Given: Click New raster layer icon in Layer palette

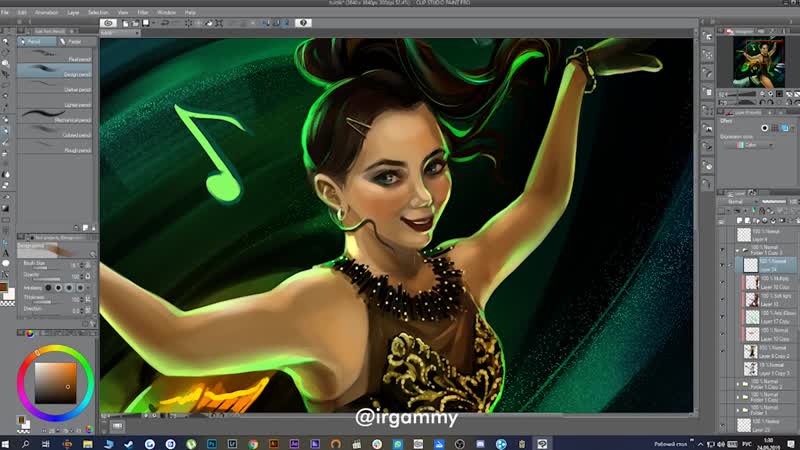Looking at the screenshot, I should [739, 220].
